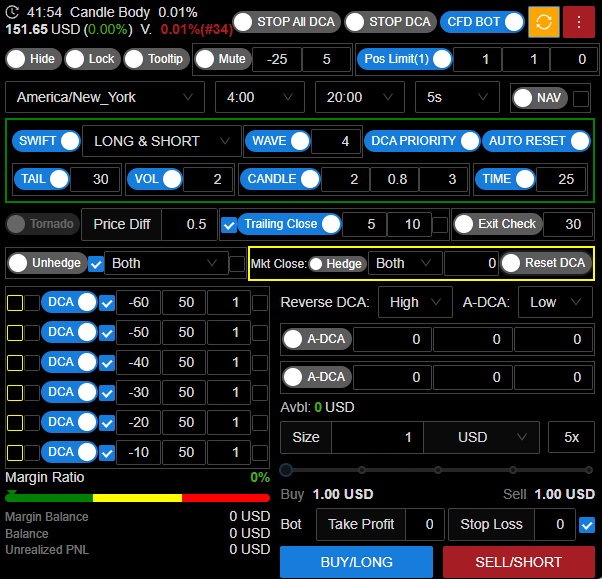The image size is (602, 579).
Task: Click the Price Diff value field
Action: click(196, 224)
